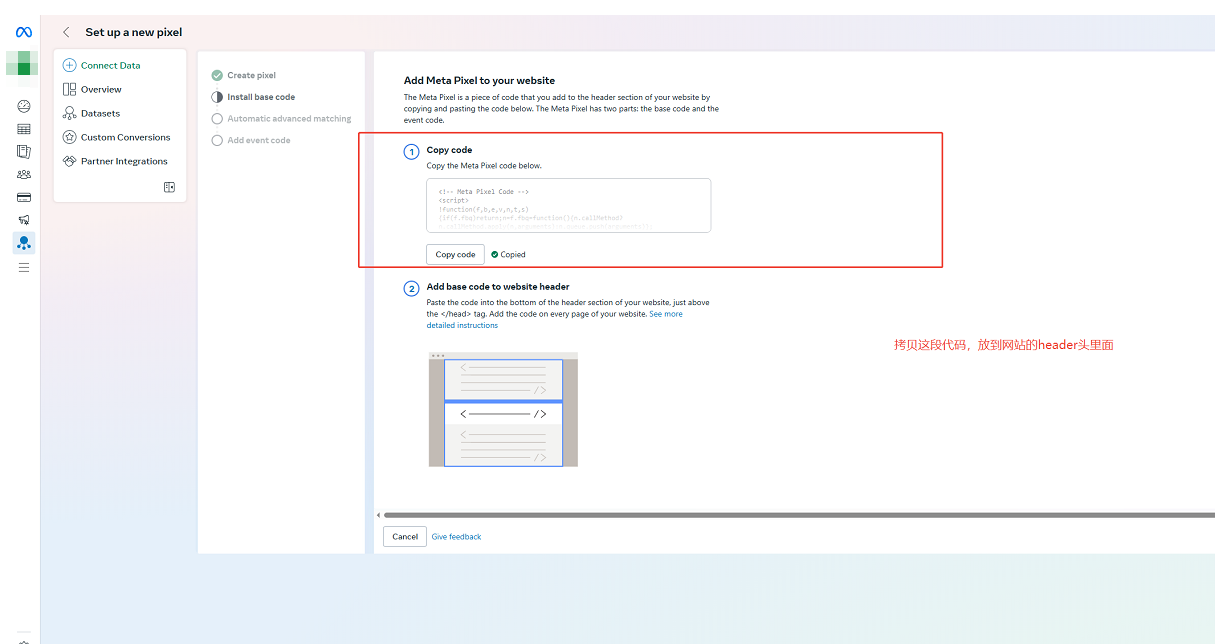The height and width of the screenshot is (644, 1215).
Task: Collapse the navigation panel with sidebar toggle icon
Action: pos(169,187)
